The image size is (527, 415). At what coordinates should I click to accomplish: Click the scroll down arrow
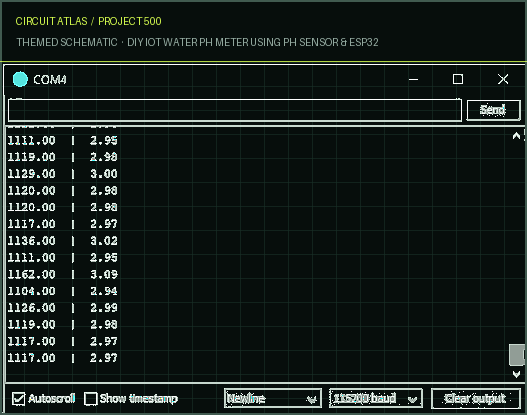[x=516, y=374]
